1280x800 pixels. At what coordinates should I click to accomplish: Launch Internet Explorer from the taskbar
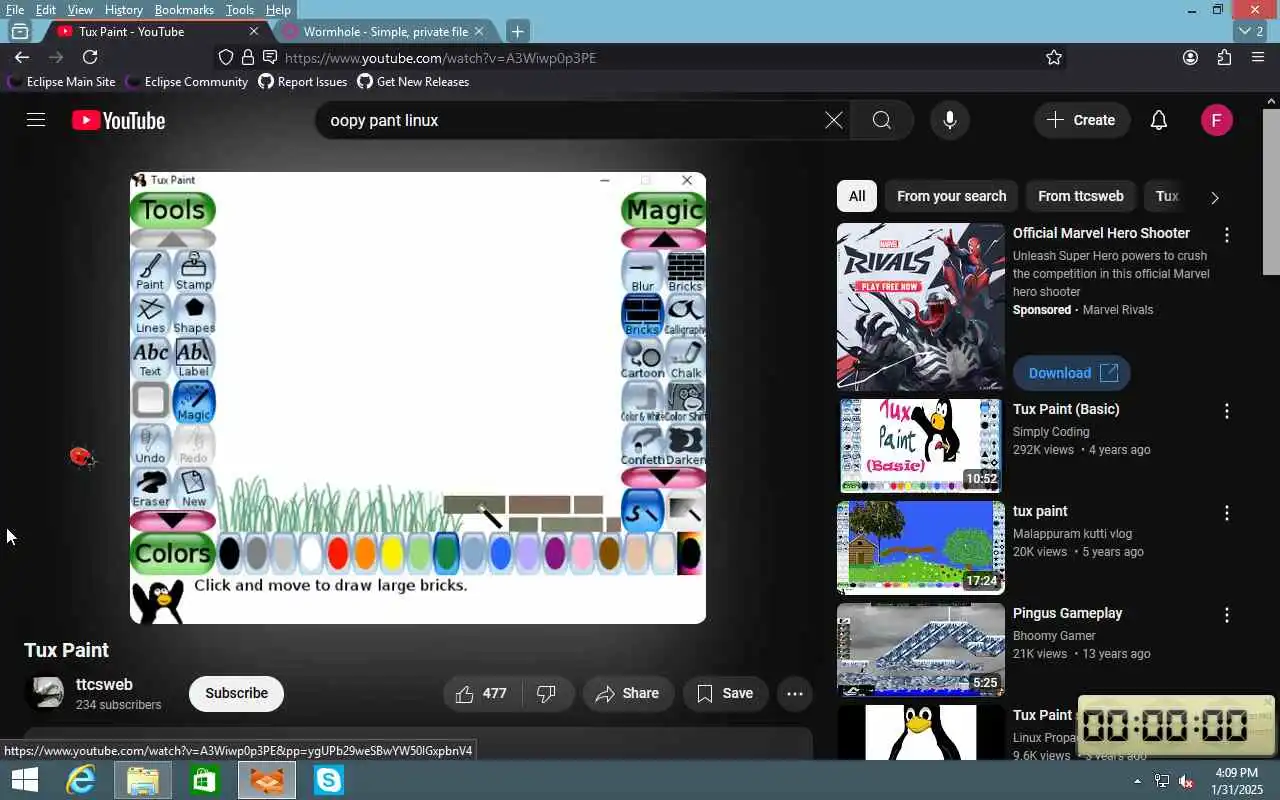[x=81, y=780]
